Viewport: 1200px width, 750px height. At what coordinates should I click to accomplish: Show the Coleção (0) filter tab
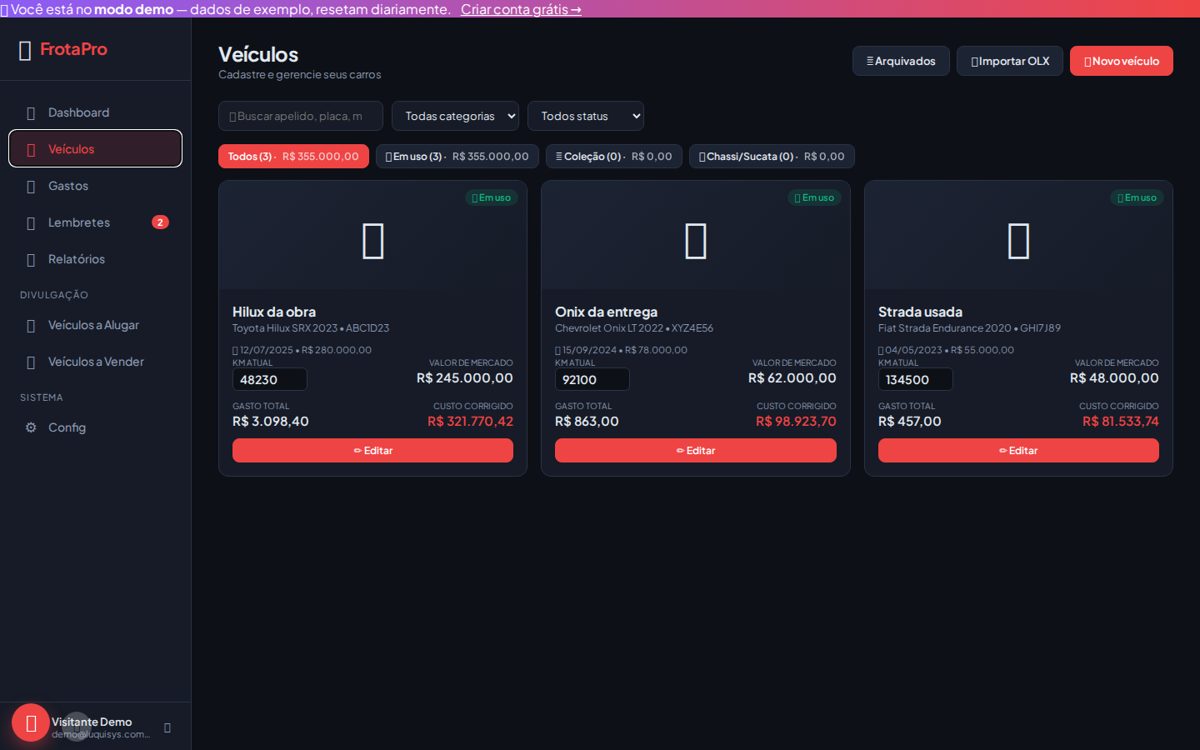click(614, 156)
